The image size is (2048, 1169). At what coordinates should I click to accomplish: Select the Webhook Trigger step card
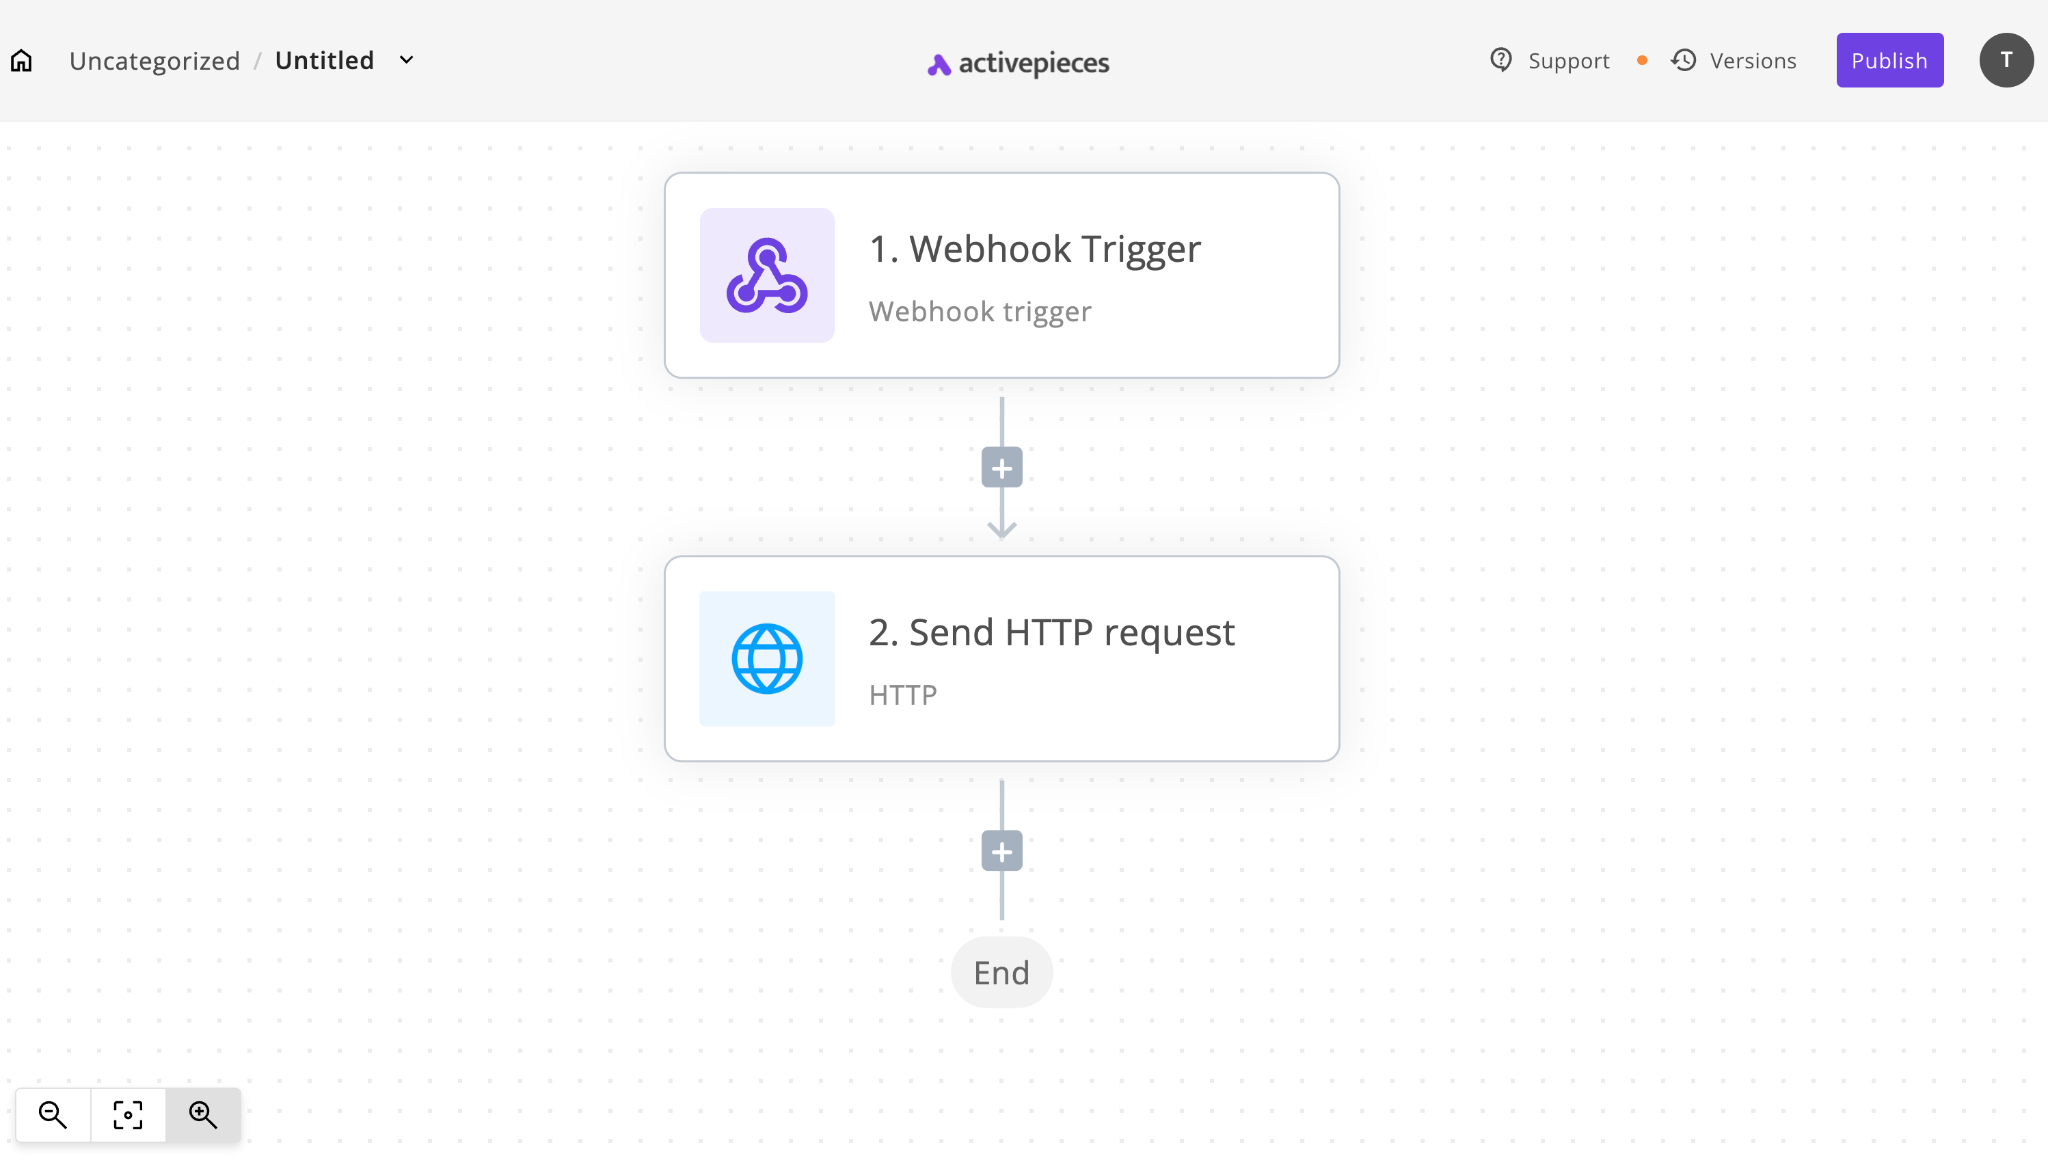[1001, 274]
